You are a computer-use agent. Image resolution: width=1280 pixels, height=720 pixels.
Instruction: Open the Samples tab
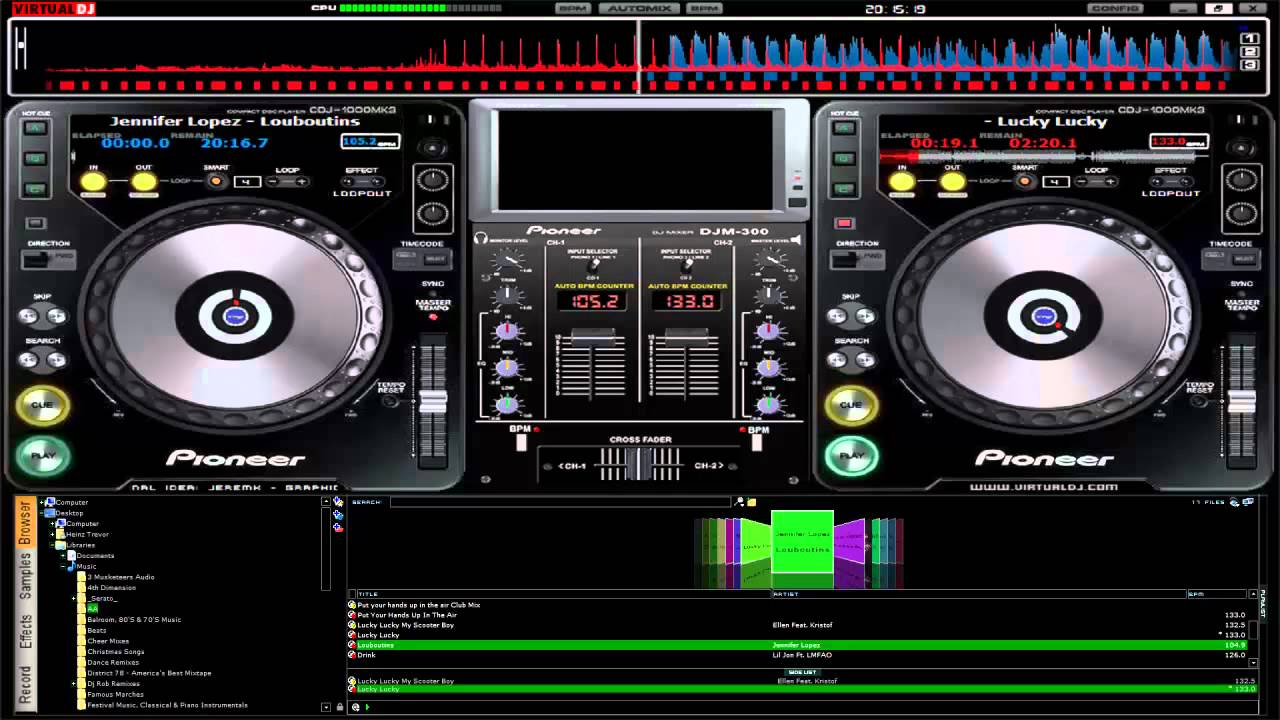(x=25, y=578)
